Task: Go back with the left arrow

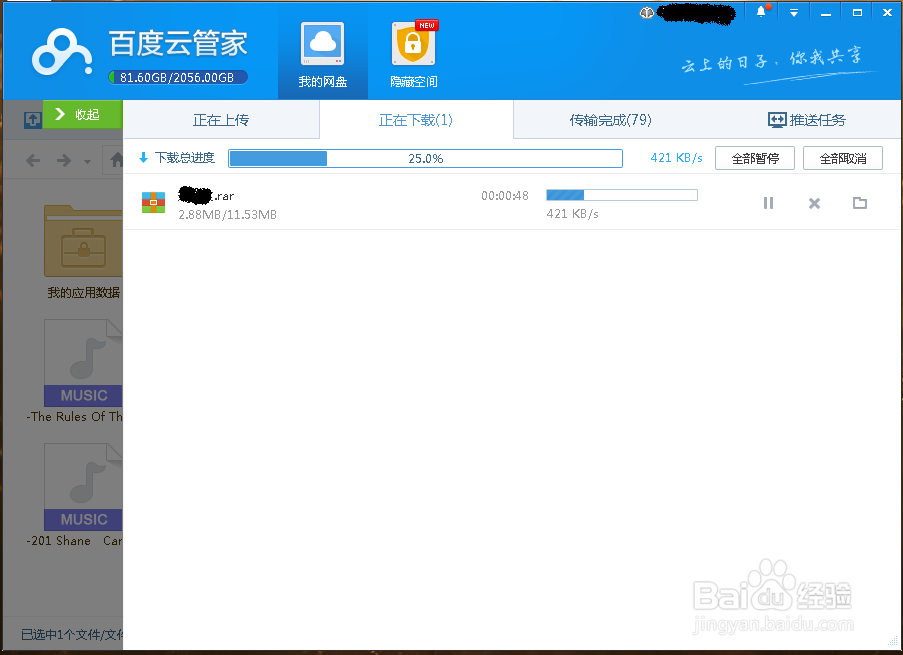Action: [x=33, y=160]
